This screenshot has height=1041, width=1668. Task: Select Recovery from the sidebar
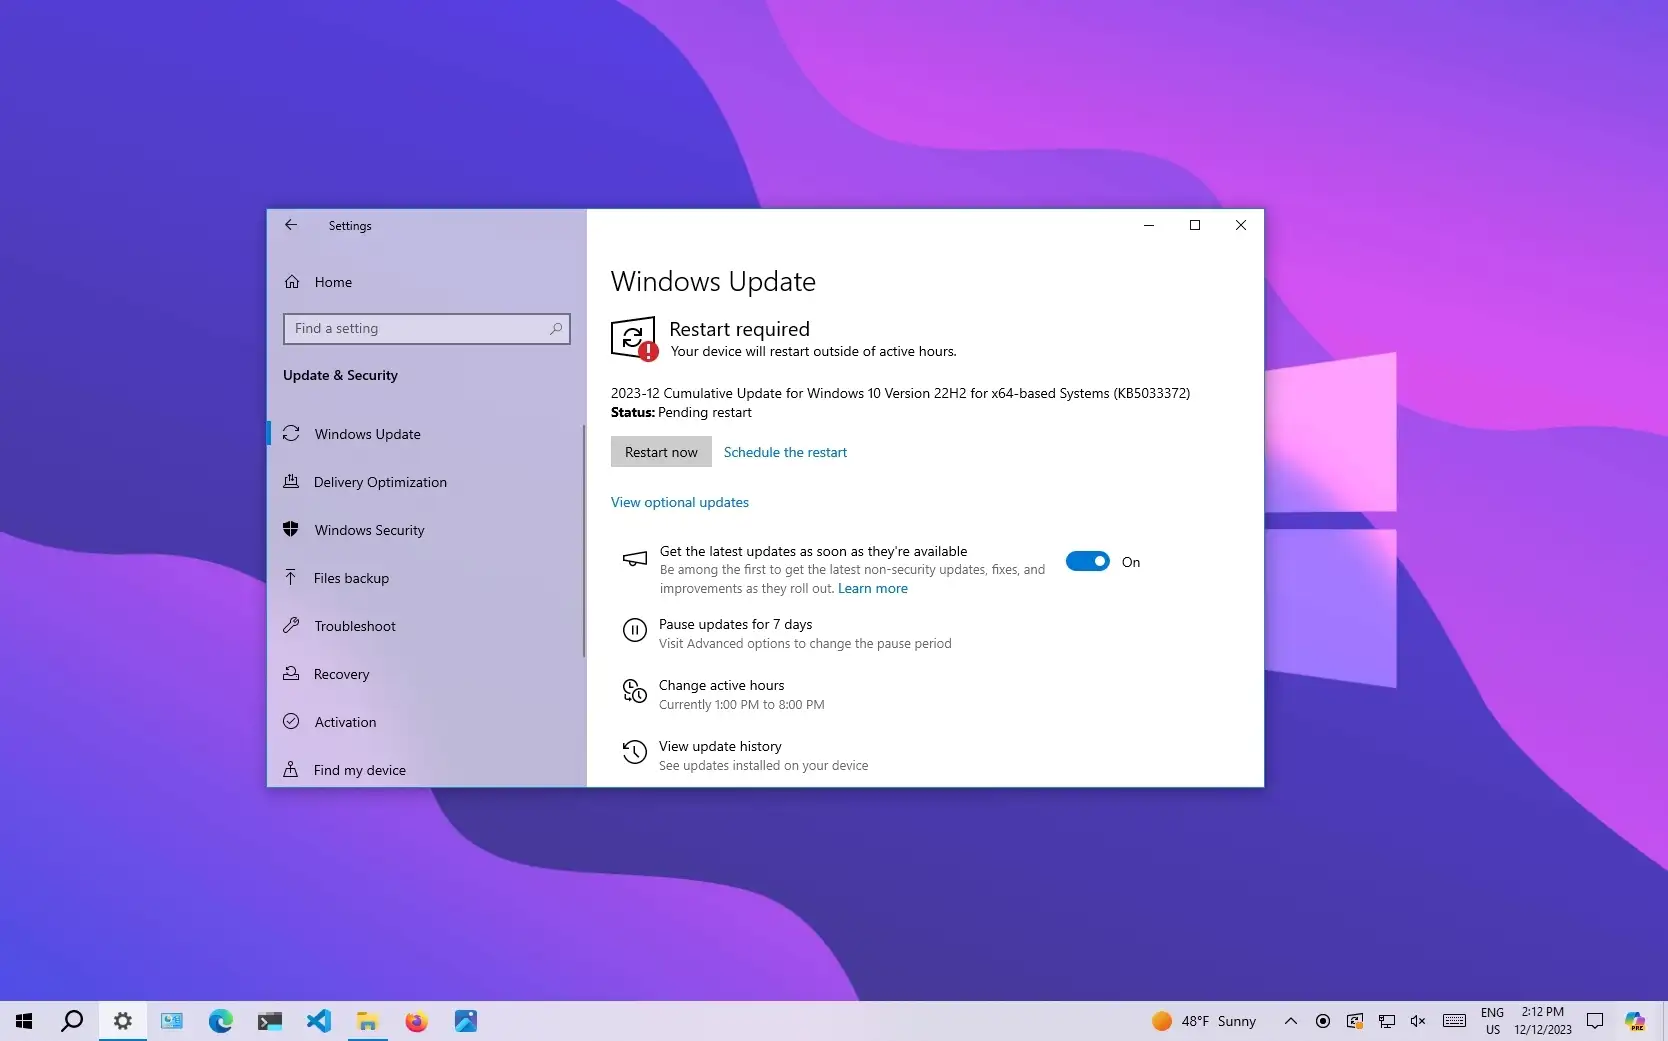[x=340, y=674]
